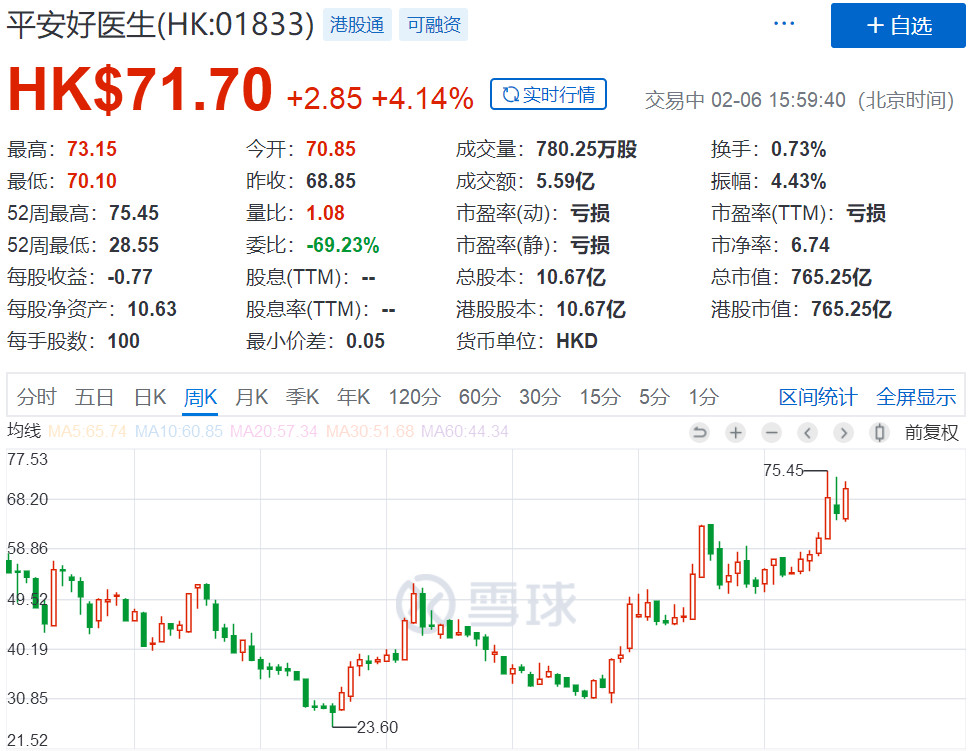This screenshot has height=751, width=969.
Task: Open 区间统计 range statistics
Action: click(818, 397)
